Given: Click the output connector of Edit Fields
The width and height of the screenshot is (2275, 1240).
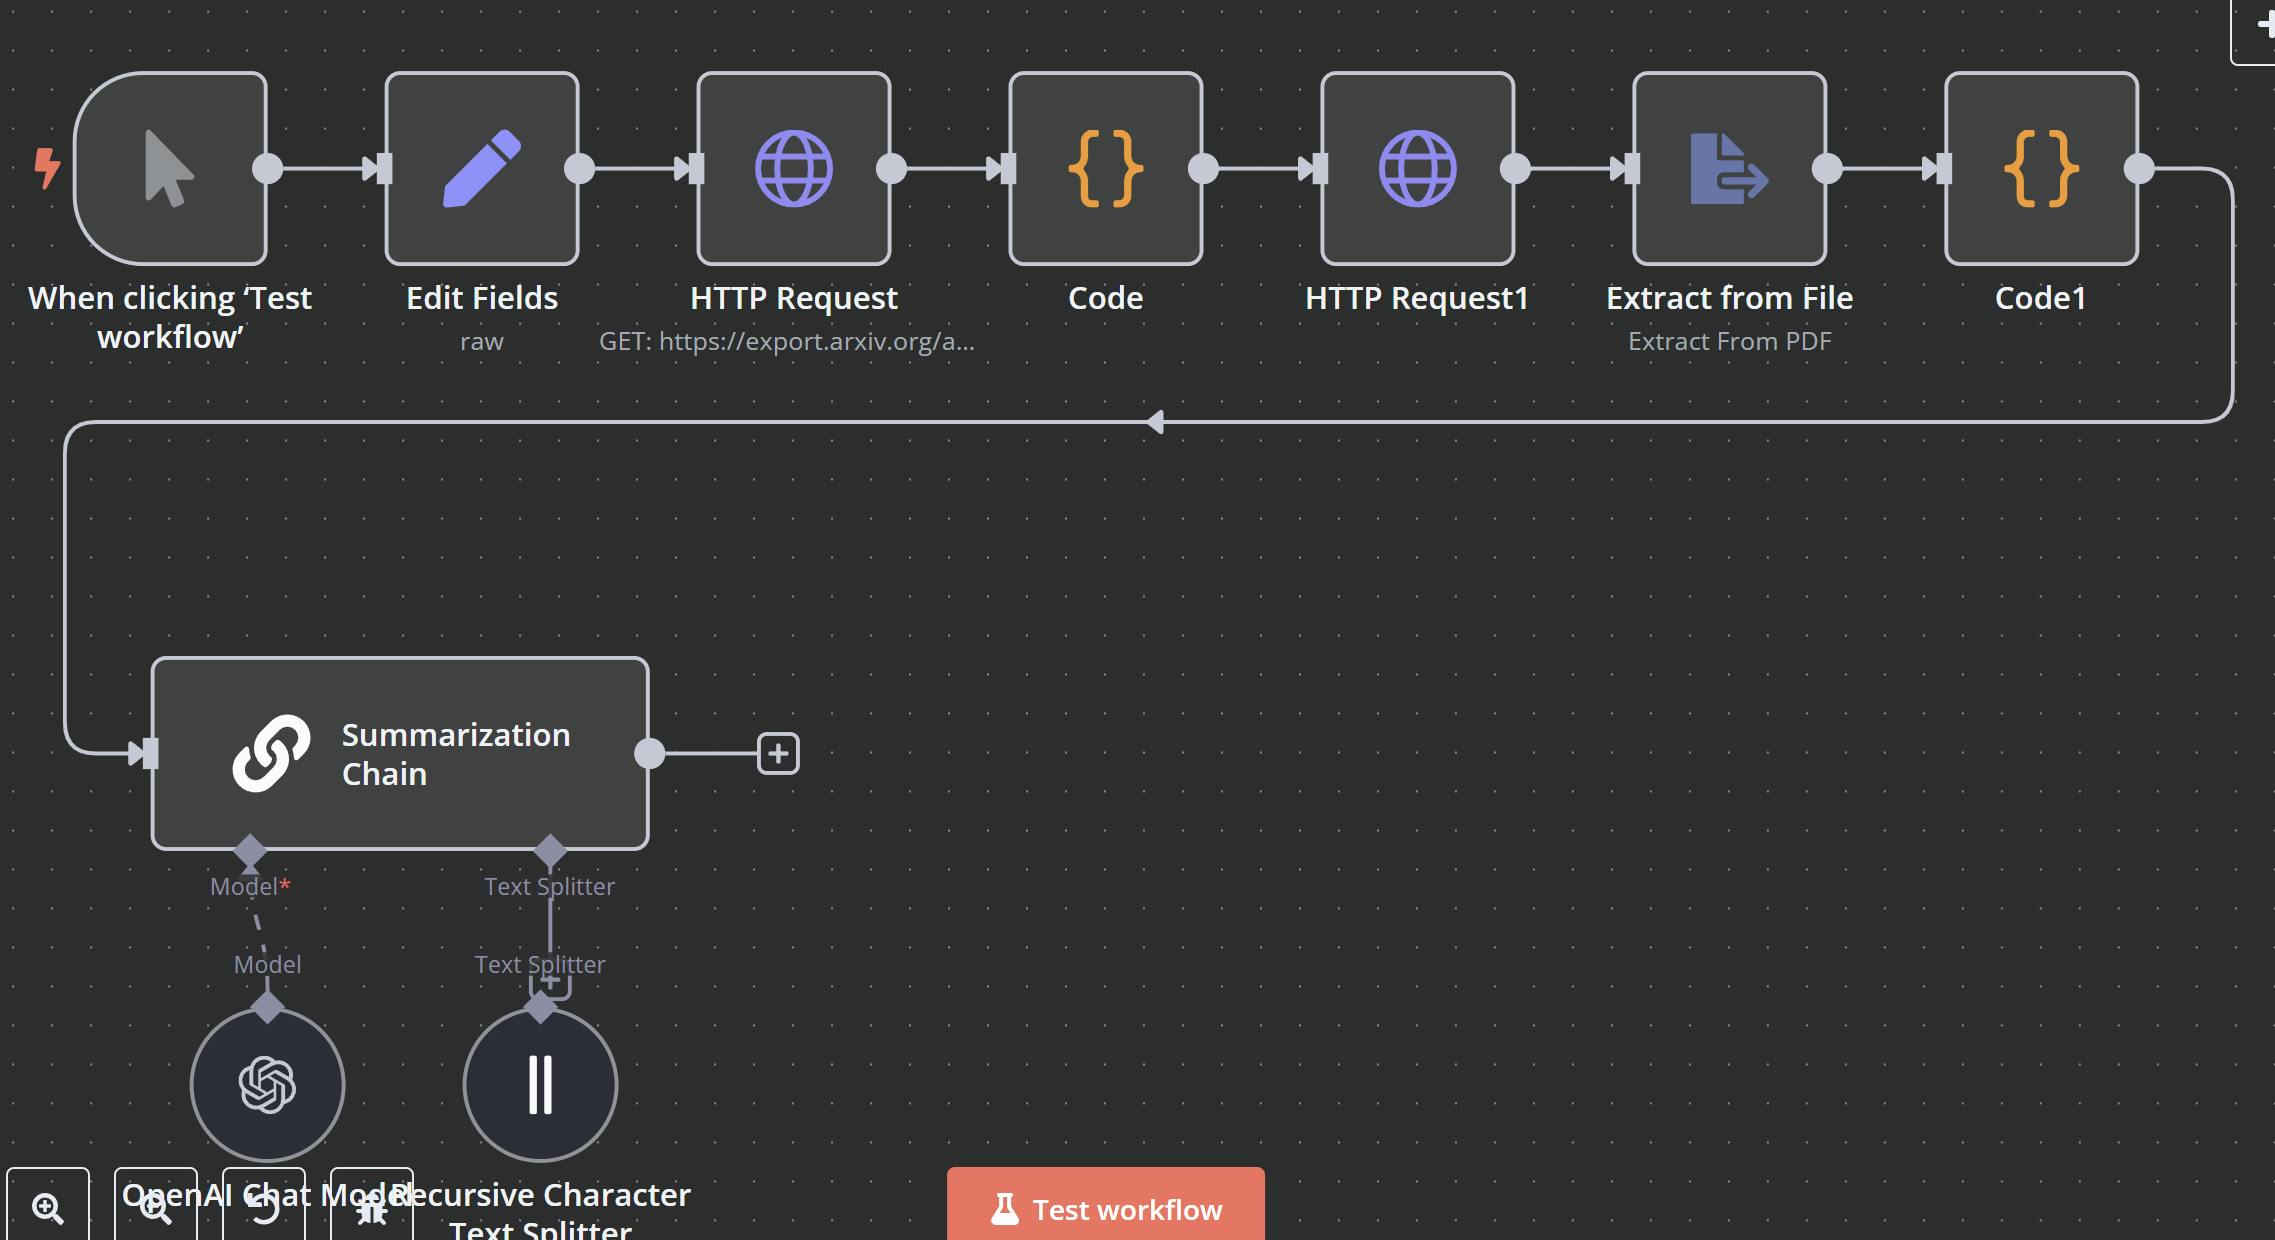Looking at the screenshot, I should pyautogui.click(x=579, y=169).
